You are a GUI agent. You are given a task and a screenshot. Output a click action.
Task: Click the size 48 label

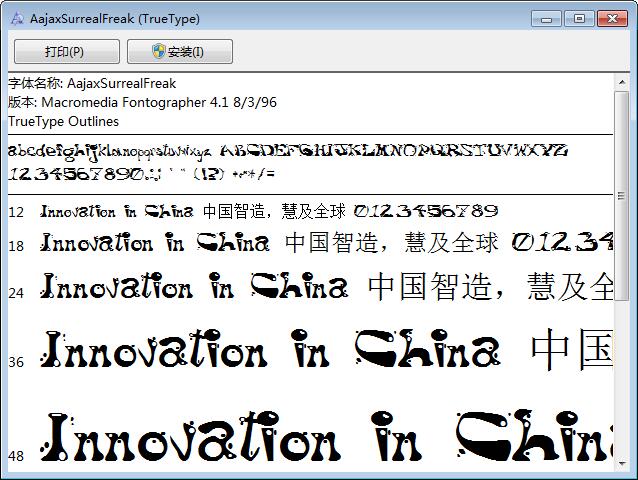[x=16, y=456]
